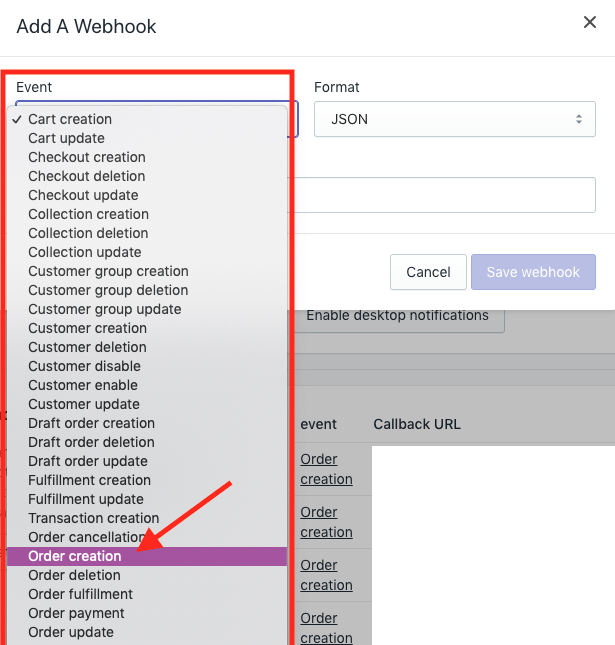Choose Cart update event option
Viewport: 615px width, 645px height.
(147, 138)
